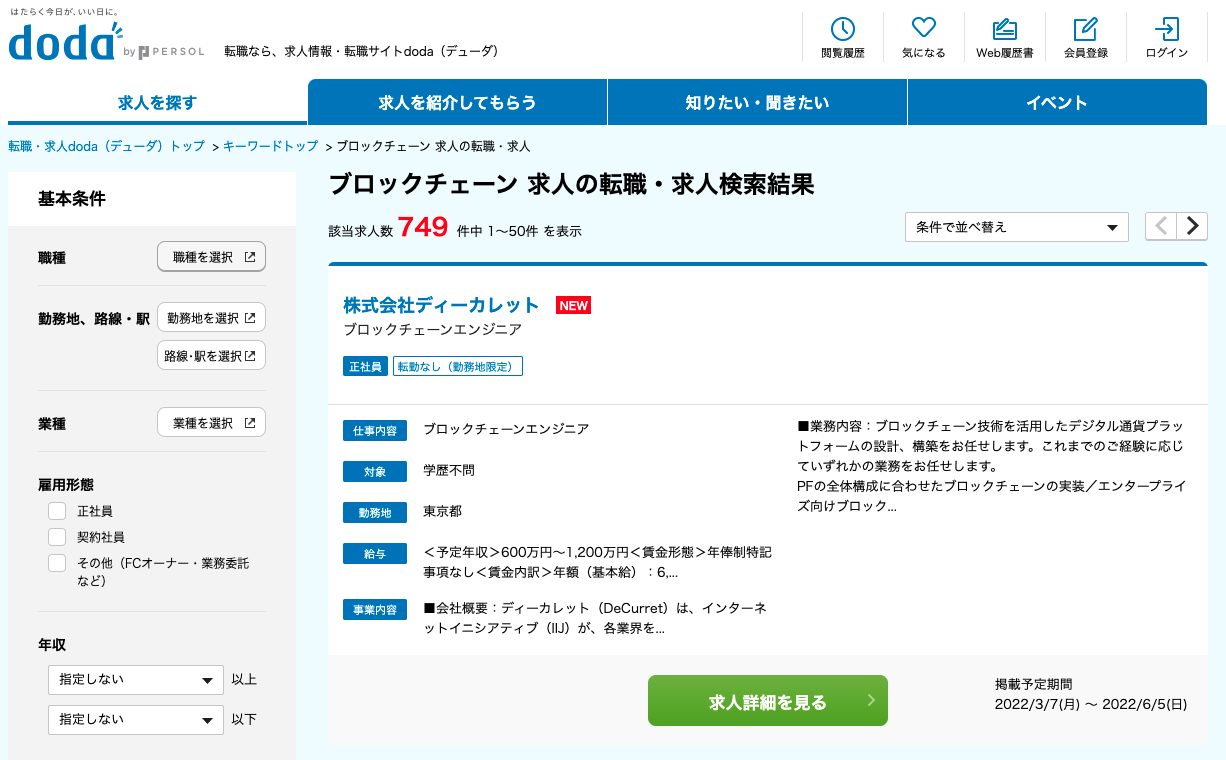Open the 閲覧履歴 clock icon

pos(842,29)
